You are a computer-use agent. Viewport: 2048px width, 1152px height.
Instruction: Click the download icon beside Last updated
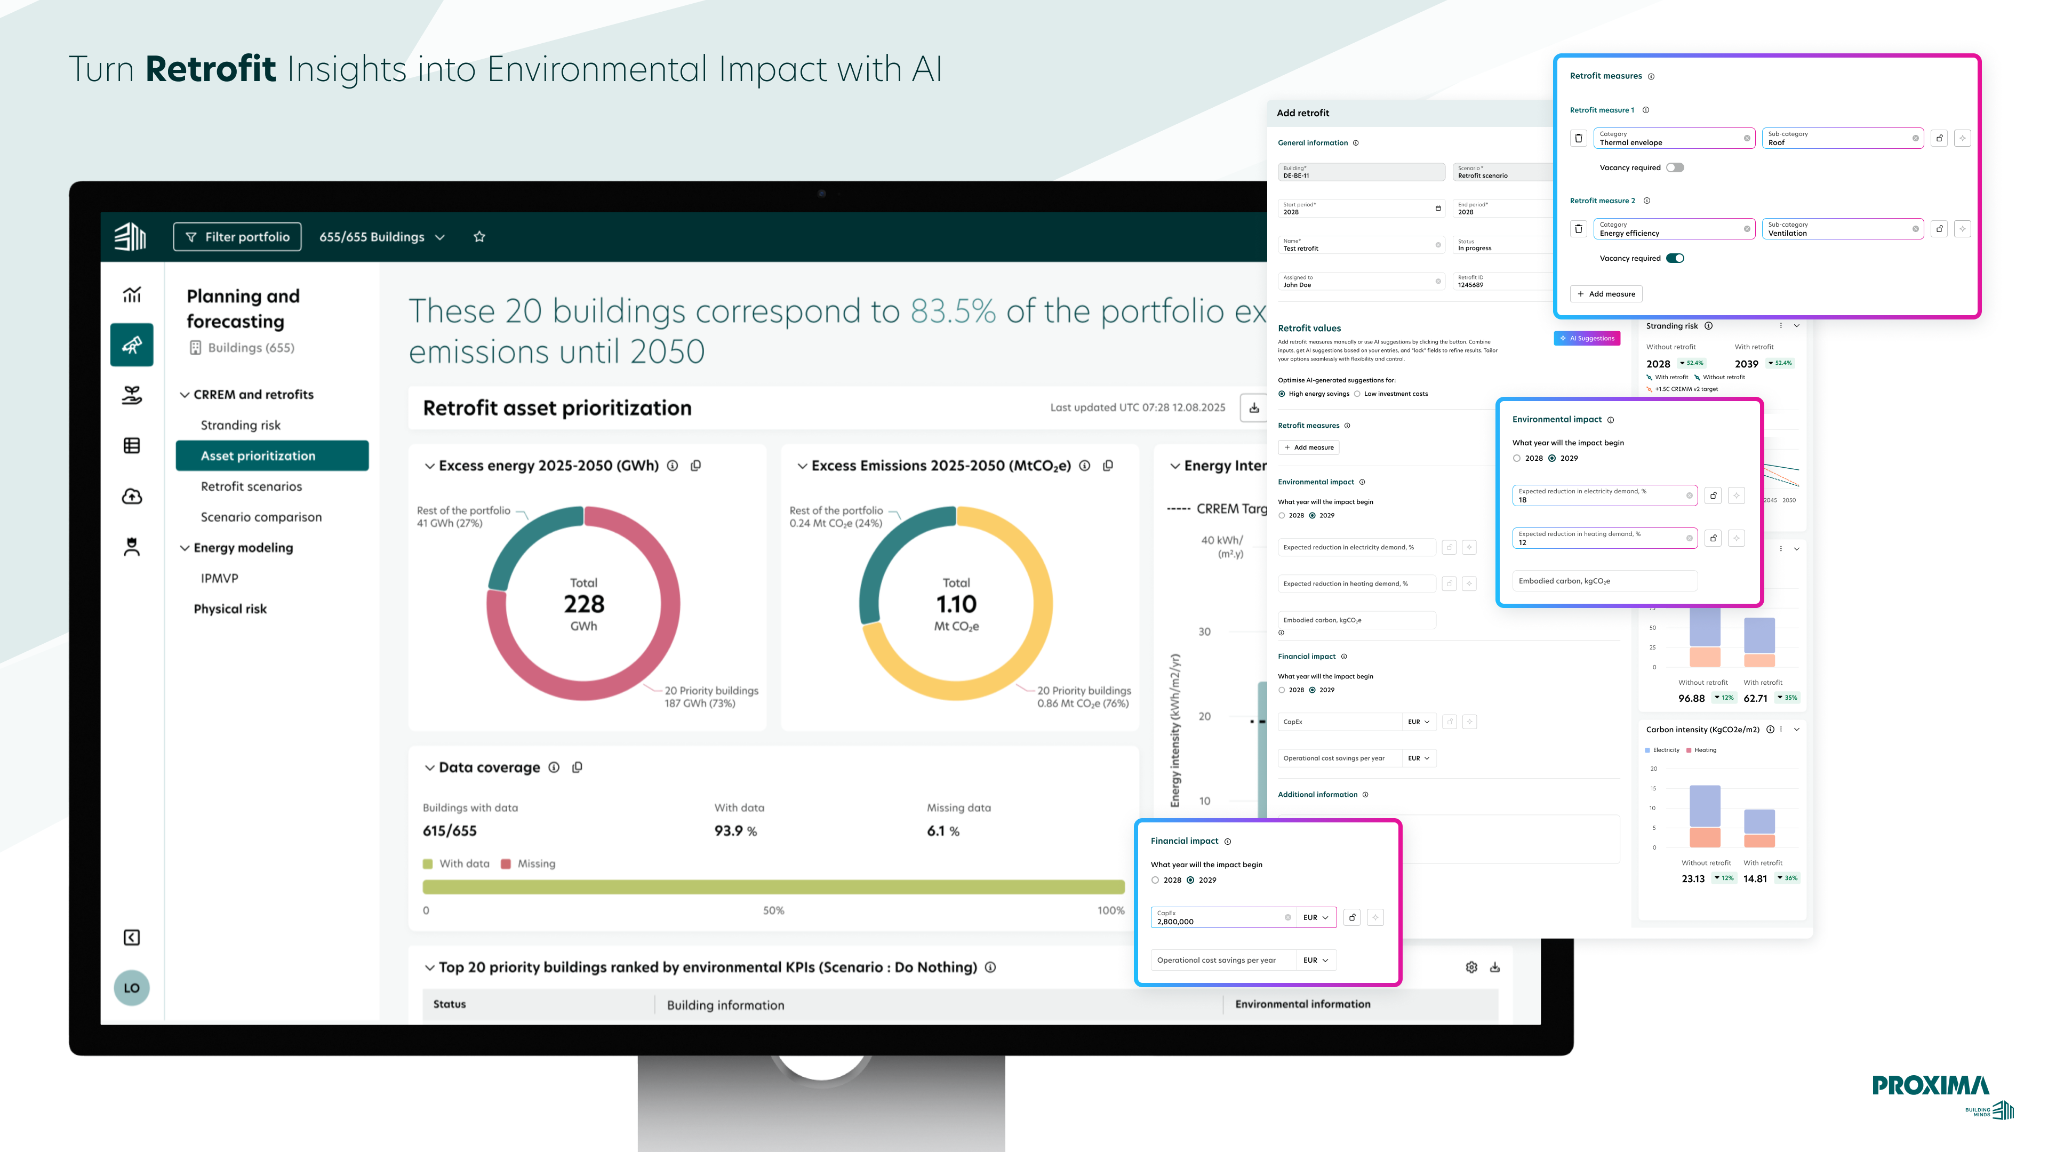pos(1254,408)
